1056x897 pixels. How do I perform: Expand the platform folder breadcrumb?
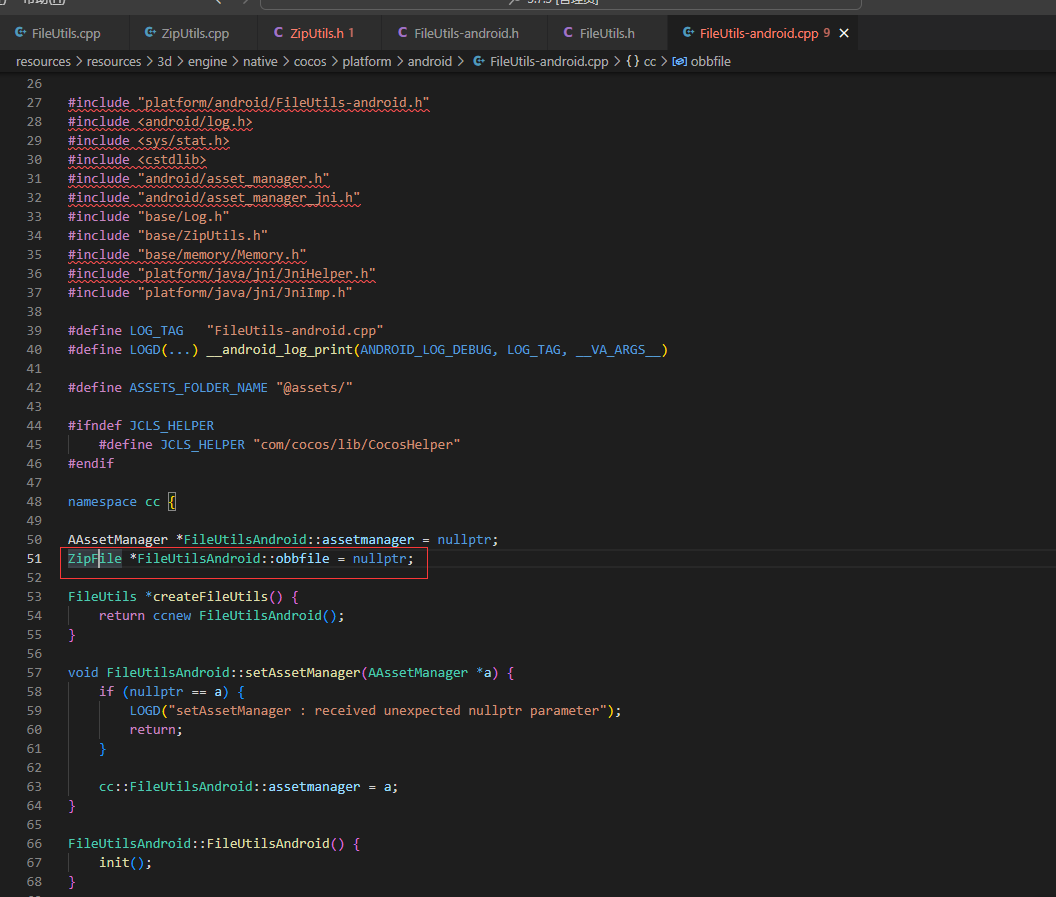click(367, 61)
